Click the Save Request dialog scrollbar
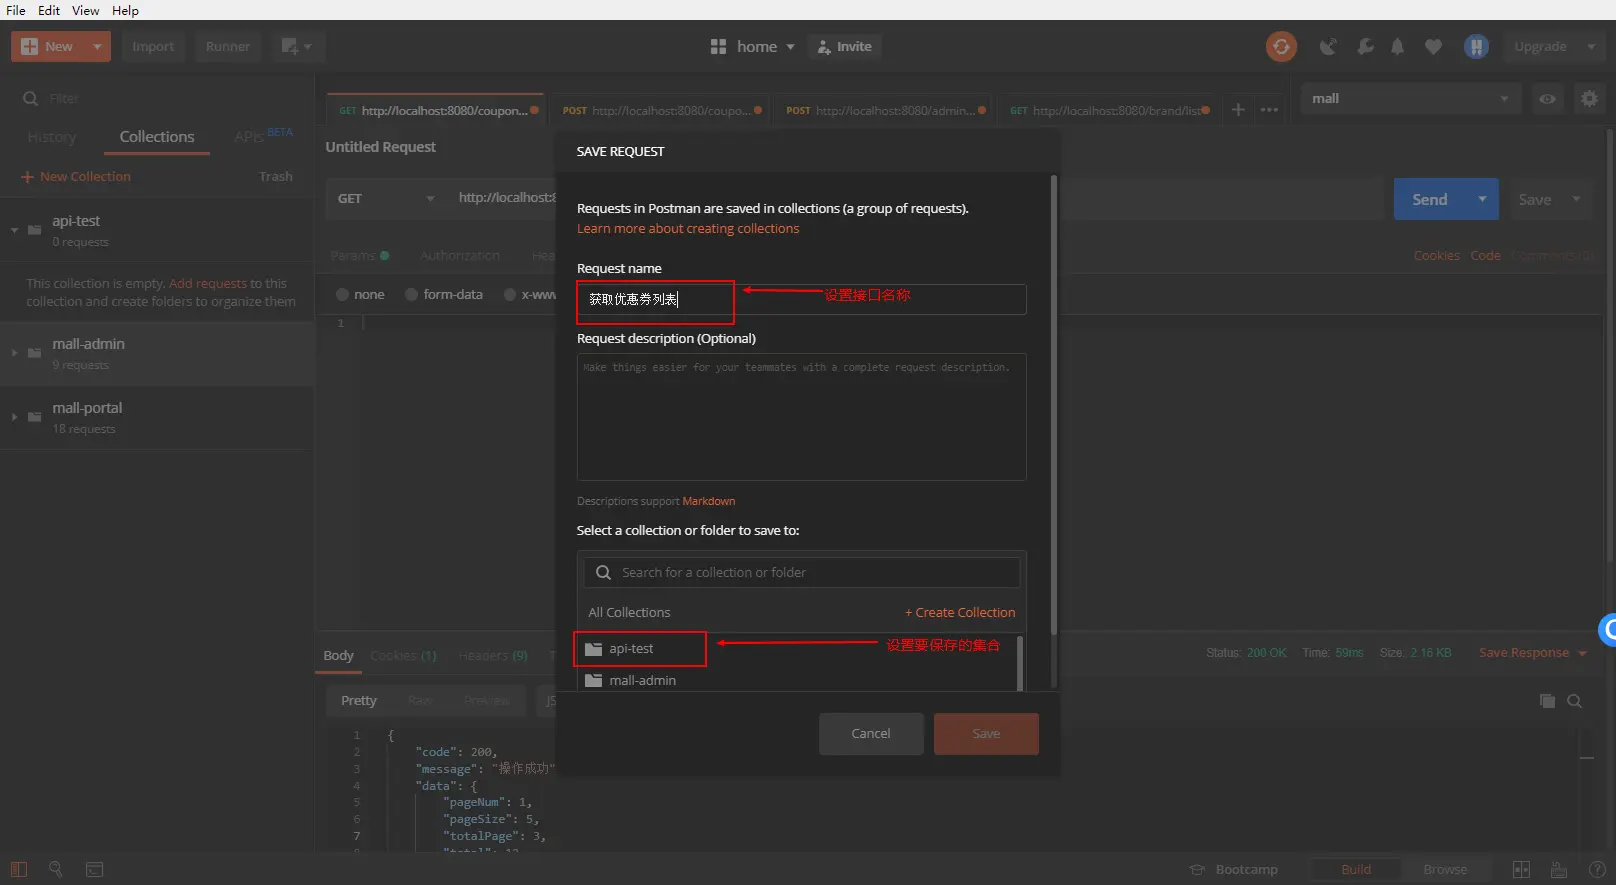Image resolution: width=1616 pixels, height=885 pixels. [1054, 405]
